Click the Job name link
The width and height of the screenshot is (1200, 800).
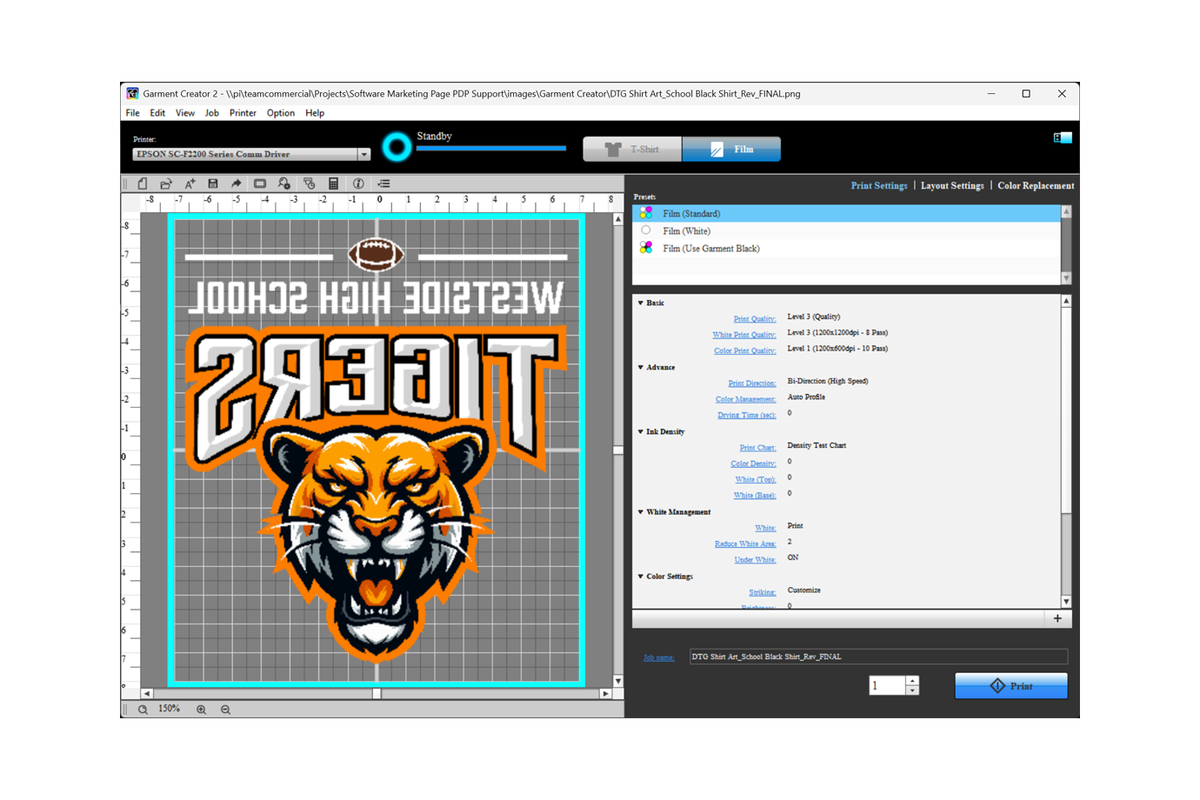(659, 657)
